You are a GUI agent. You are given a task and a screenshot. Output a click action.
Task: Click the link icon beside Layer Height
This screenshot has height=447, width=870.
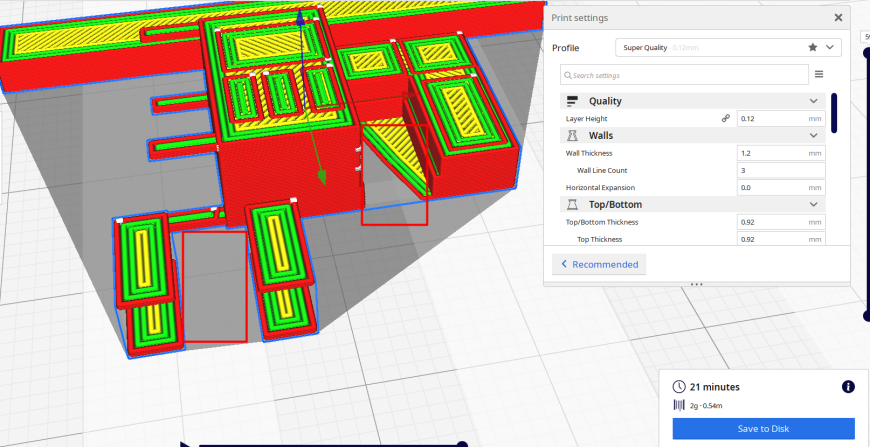click(x=725, y=118)
